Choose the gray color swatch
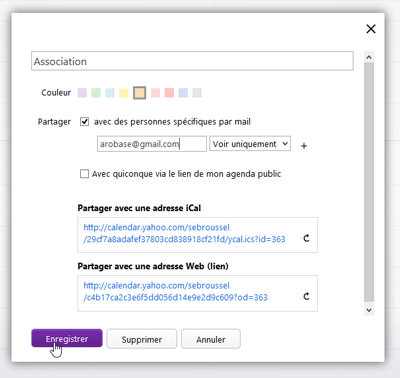 197,93
